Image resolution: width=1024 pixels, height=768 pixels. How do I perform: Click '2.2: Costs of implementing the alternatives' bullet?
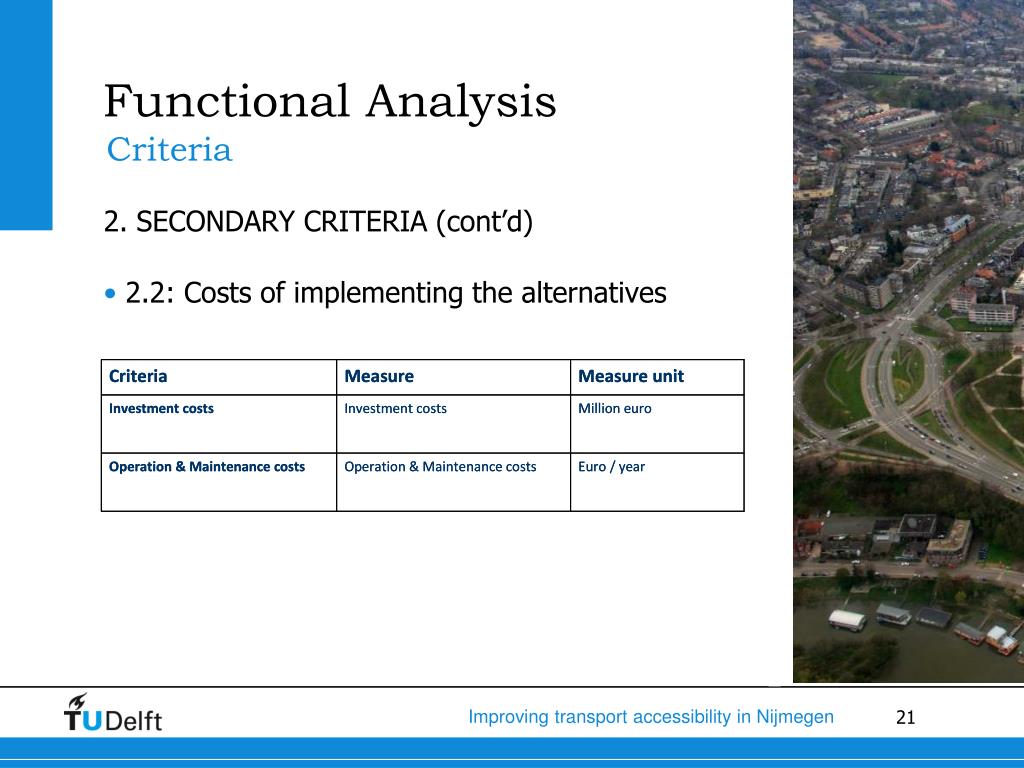pyautogui.click(x=385, y=293)
